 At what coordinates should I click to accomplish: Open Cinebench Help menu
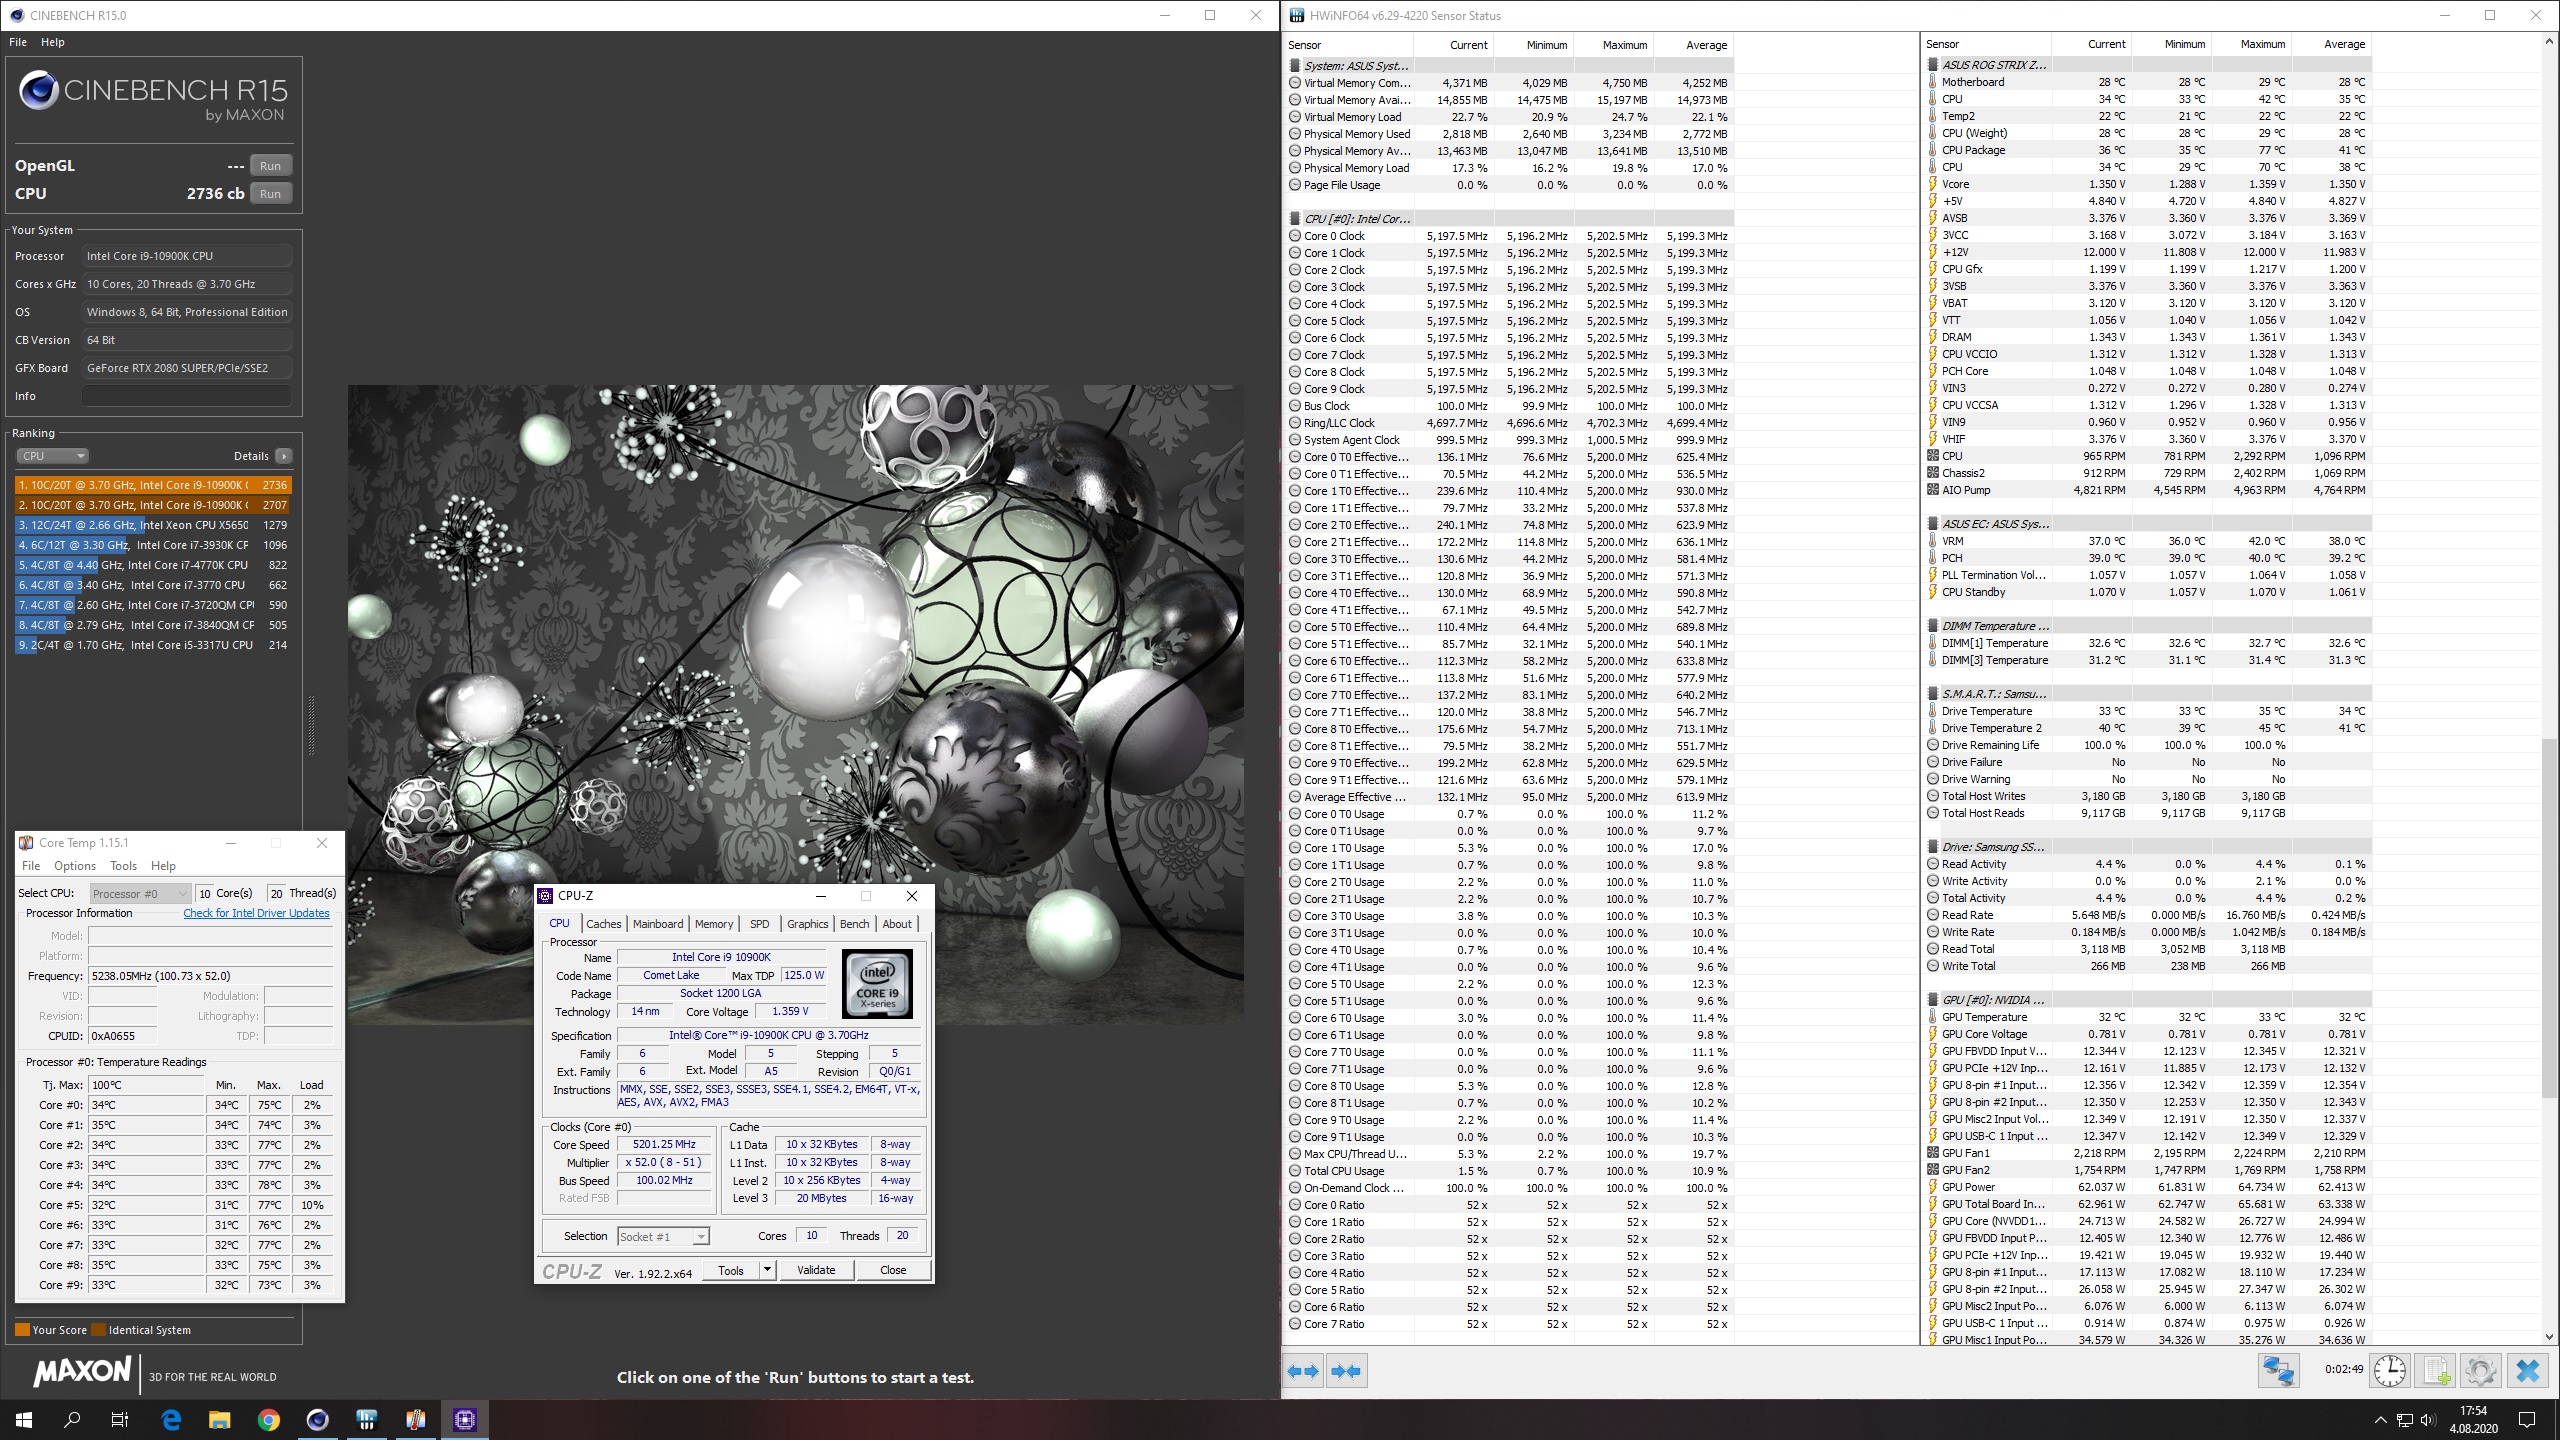[x=53, y=42]
